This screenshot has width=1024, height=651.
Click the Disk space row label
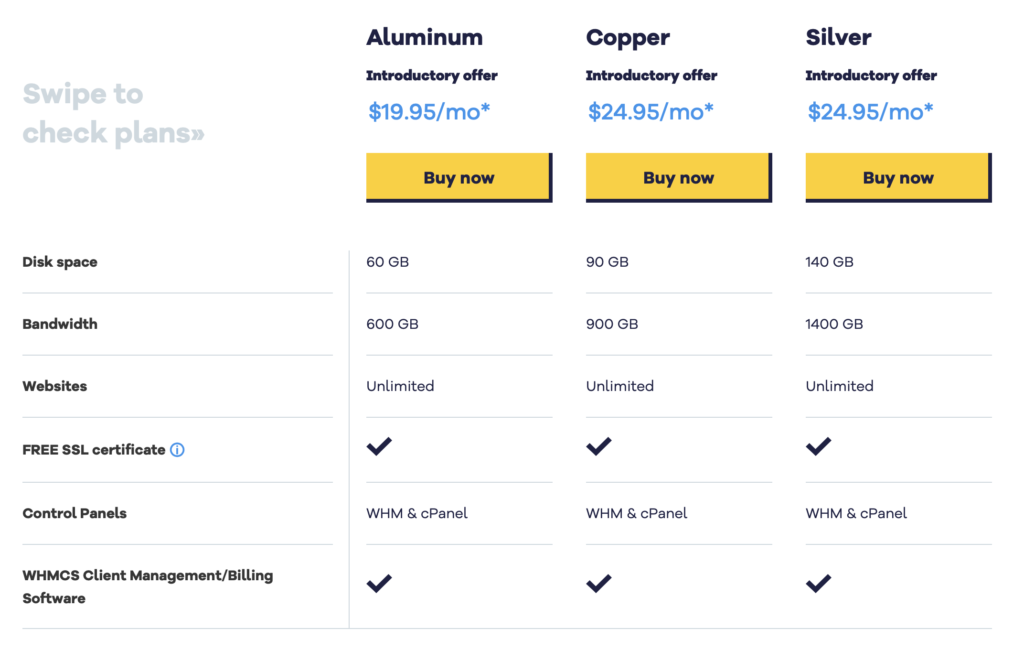(60, 262)
